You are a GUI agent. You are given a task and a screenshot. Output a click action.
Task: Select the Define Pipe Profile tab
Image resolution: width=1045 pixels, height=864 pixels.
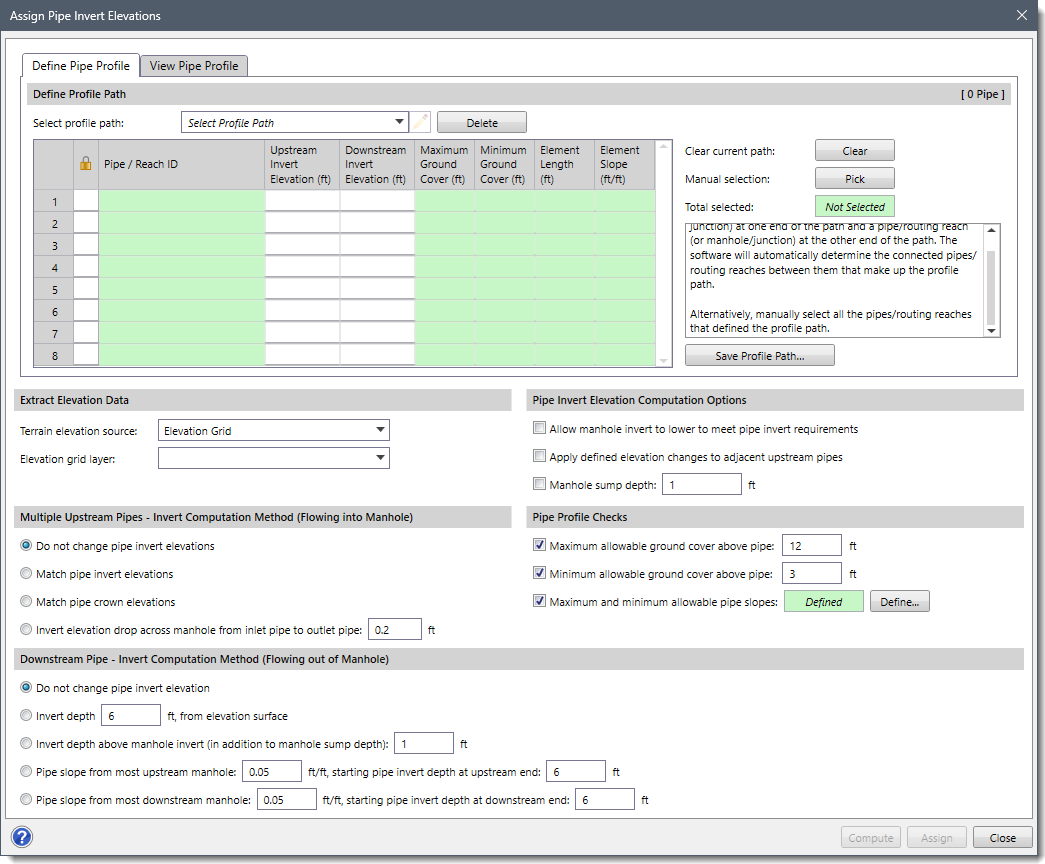(80, 65)
